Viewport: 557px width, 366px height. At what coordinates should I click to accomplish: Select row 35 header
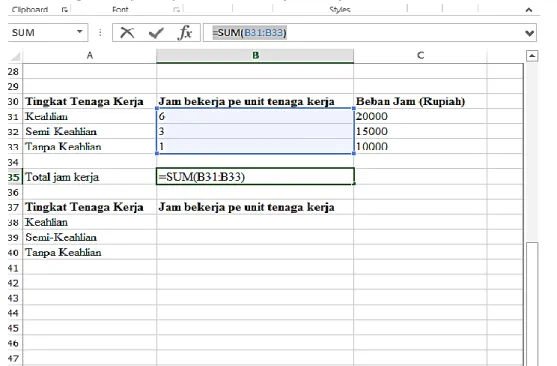click(x=14, y=177)
